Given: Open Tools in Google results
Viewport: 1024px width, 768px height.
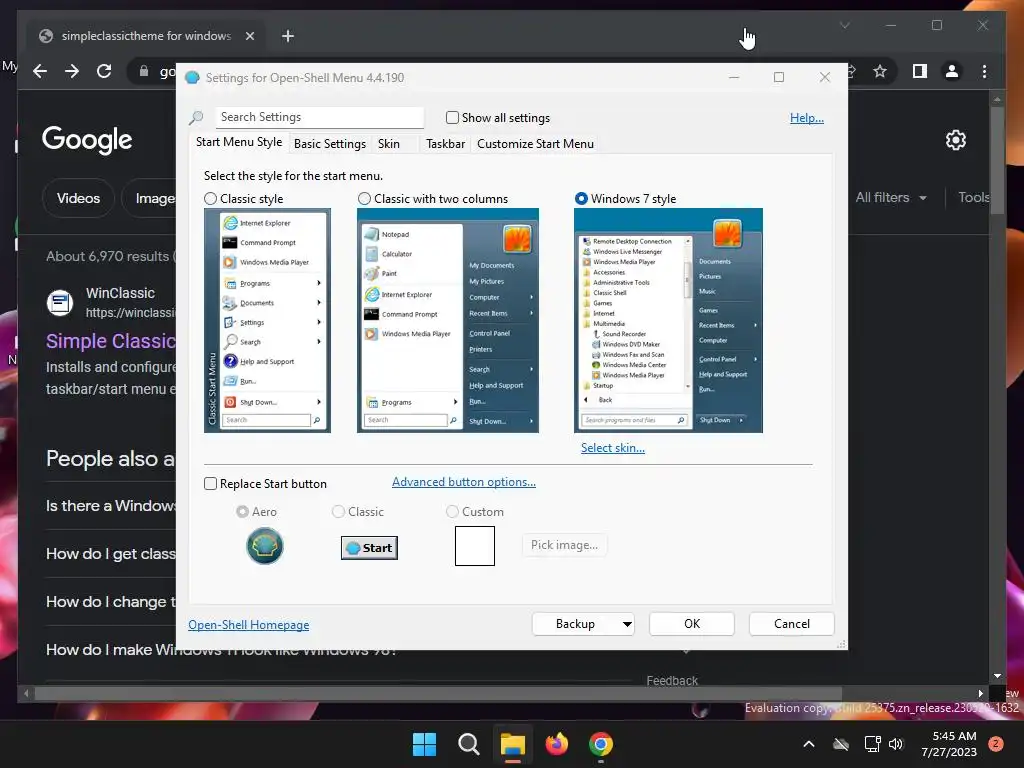Looking at the screenshot, I should pos(973,198).
